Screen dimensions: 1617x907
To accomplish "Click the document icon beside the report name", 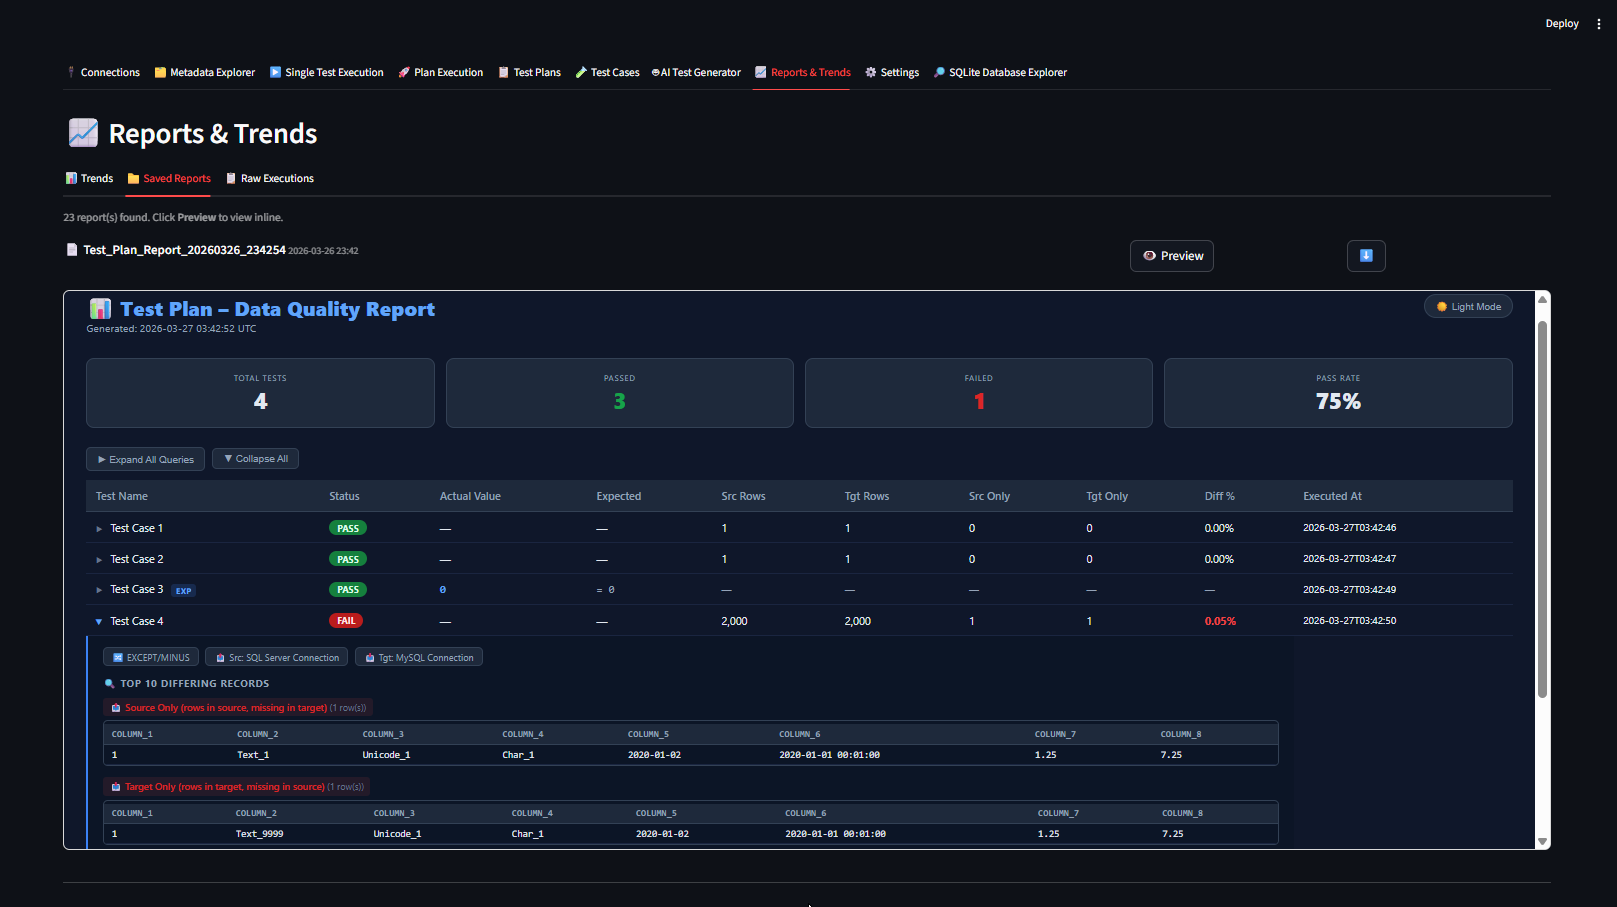I will point(72,250).
